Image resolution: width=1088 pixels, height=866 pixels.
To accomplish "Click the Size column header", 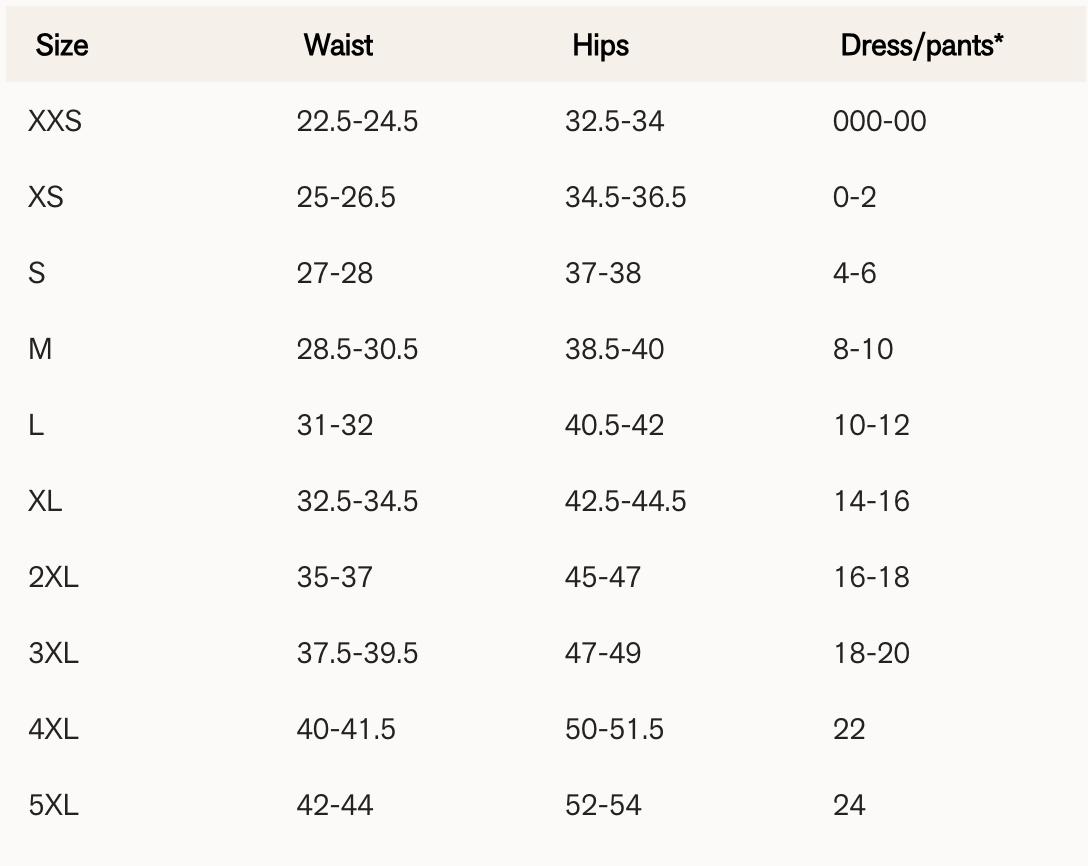I will click(62, 45).
